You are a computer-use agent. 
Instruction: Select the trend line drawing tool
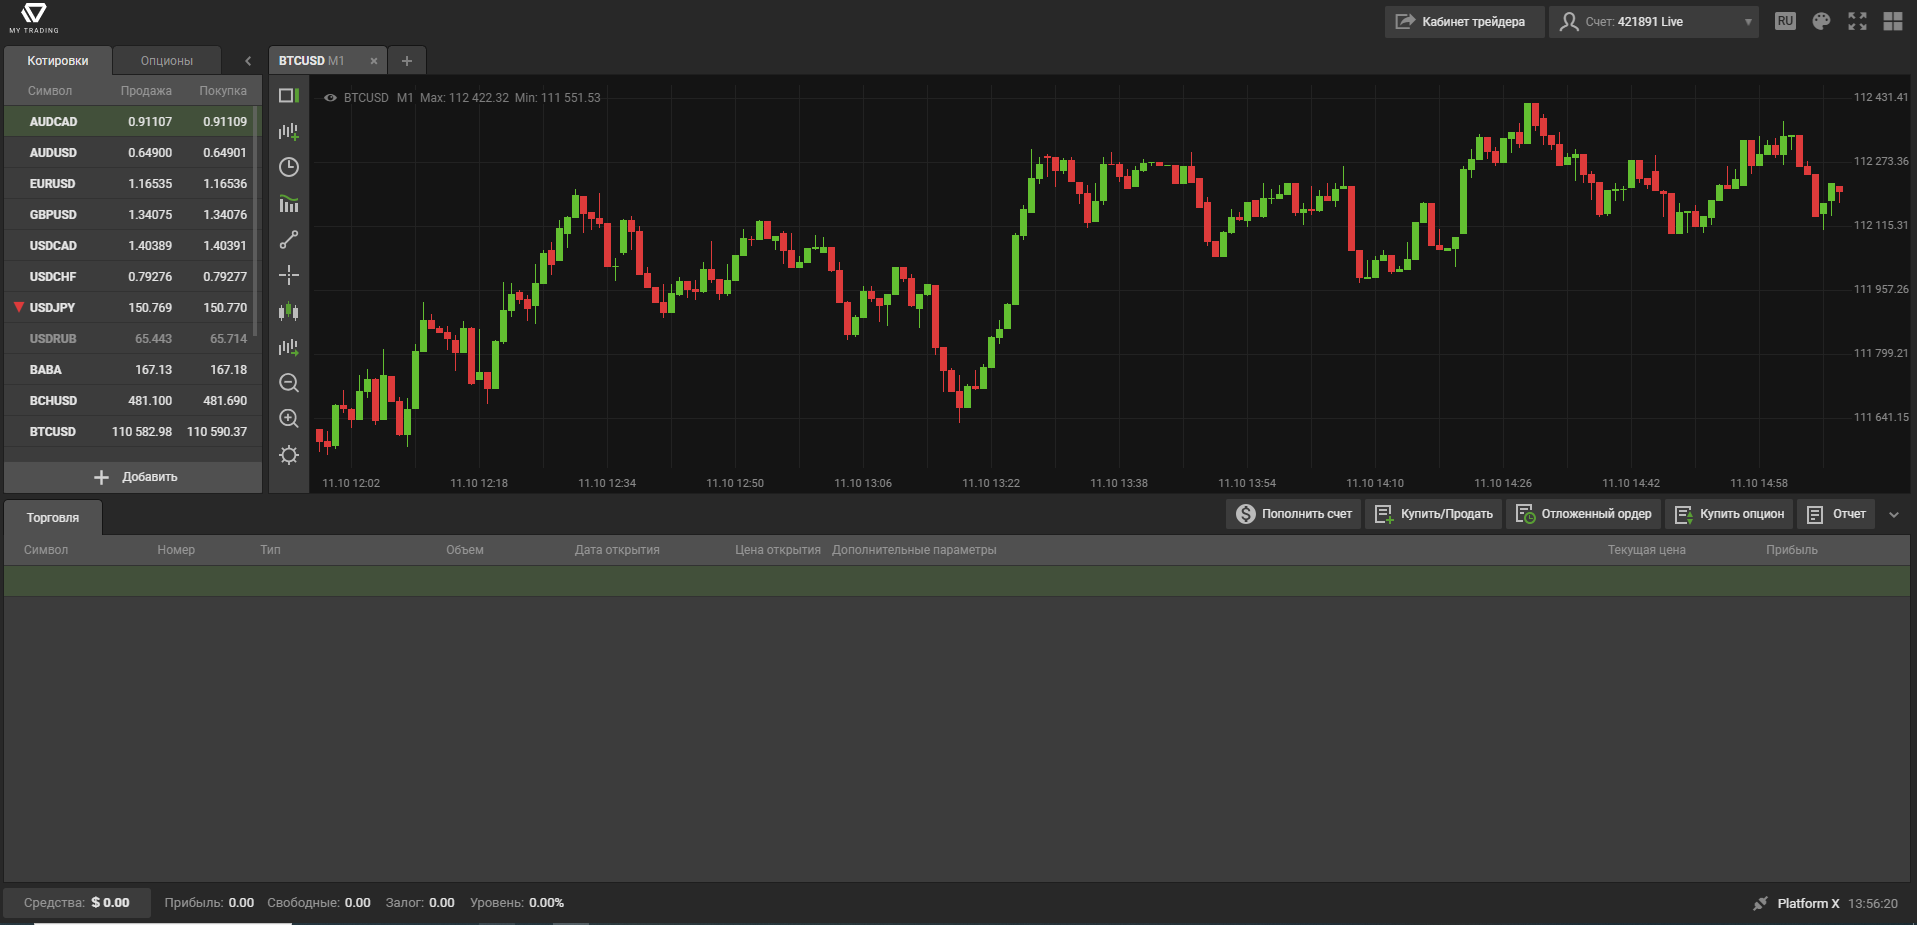coord(289,240)
